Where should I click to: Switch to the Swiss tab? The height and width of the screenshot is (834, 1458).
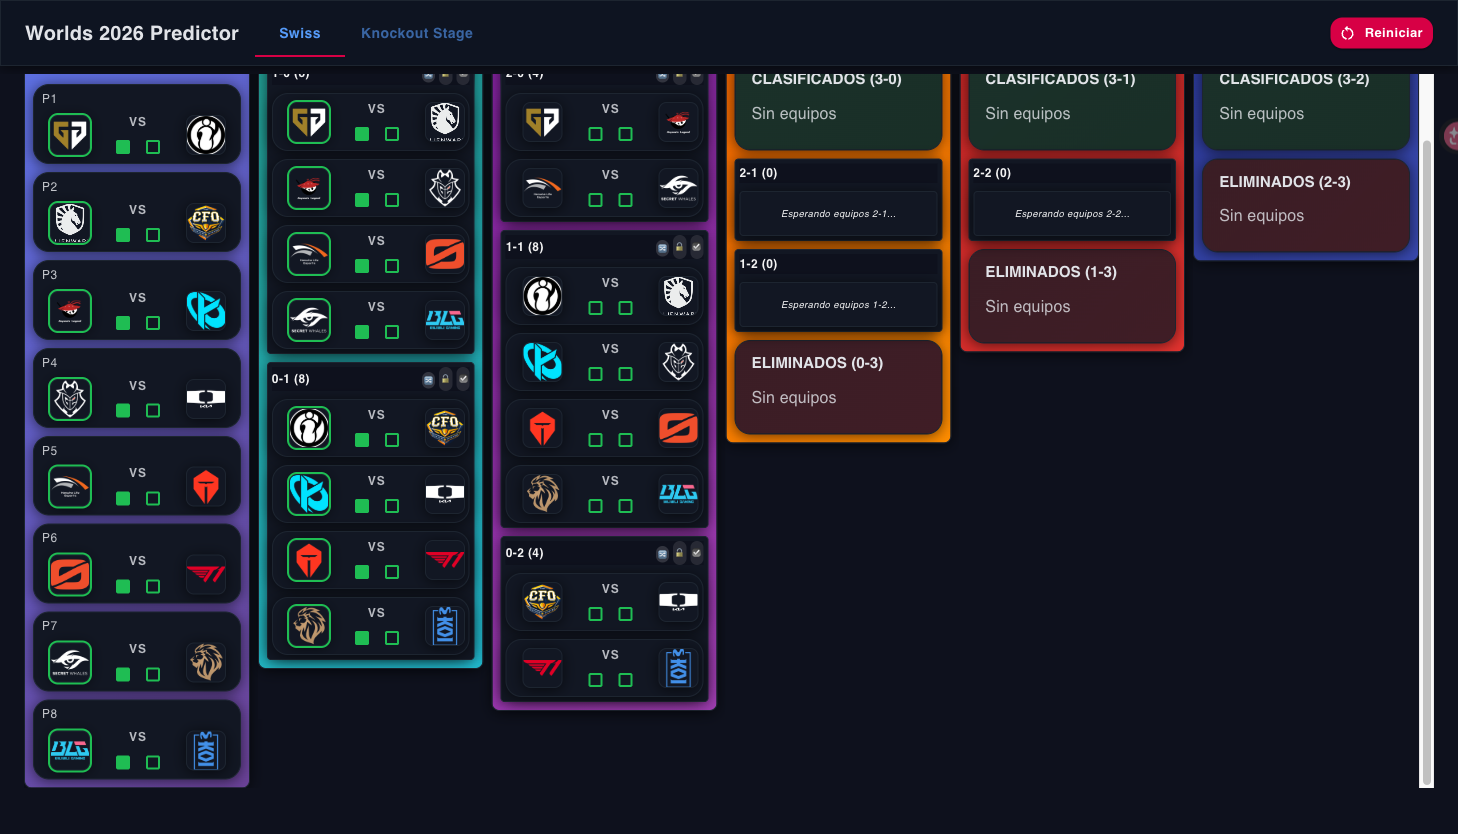[x=300, y=33]
